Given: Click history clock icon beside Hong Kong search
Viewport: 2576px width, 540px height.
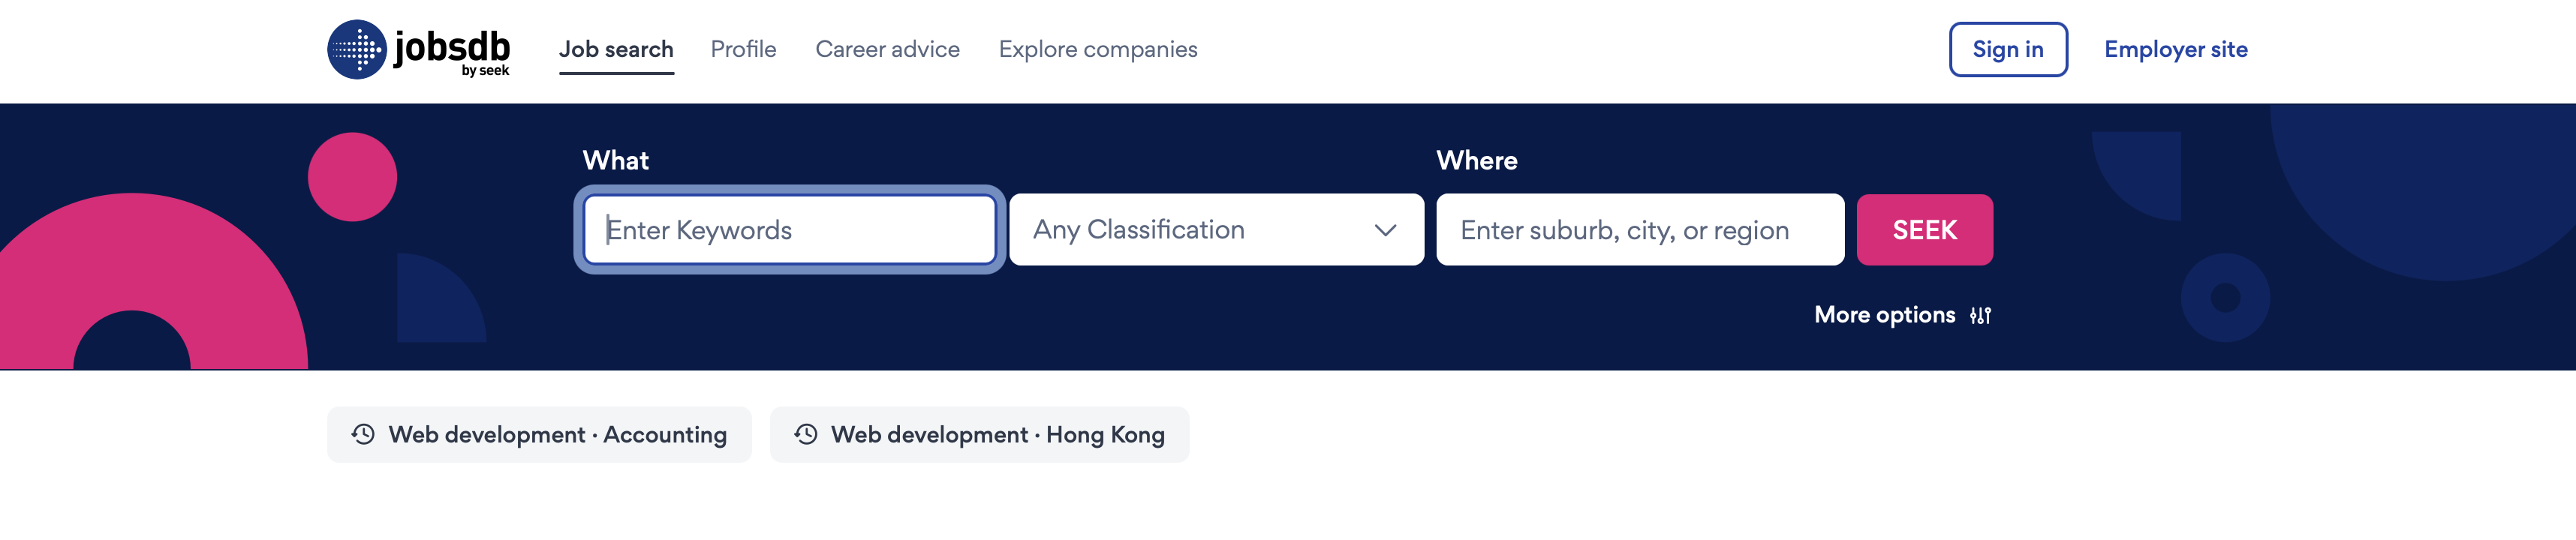Looking at the screenshot, I should click(806, 434).
